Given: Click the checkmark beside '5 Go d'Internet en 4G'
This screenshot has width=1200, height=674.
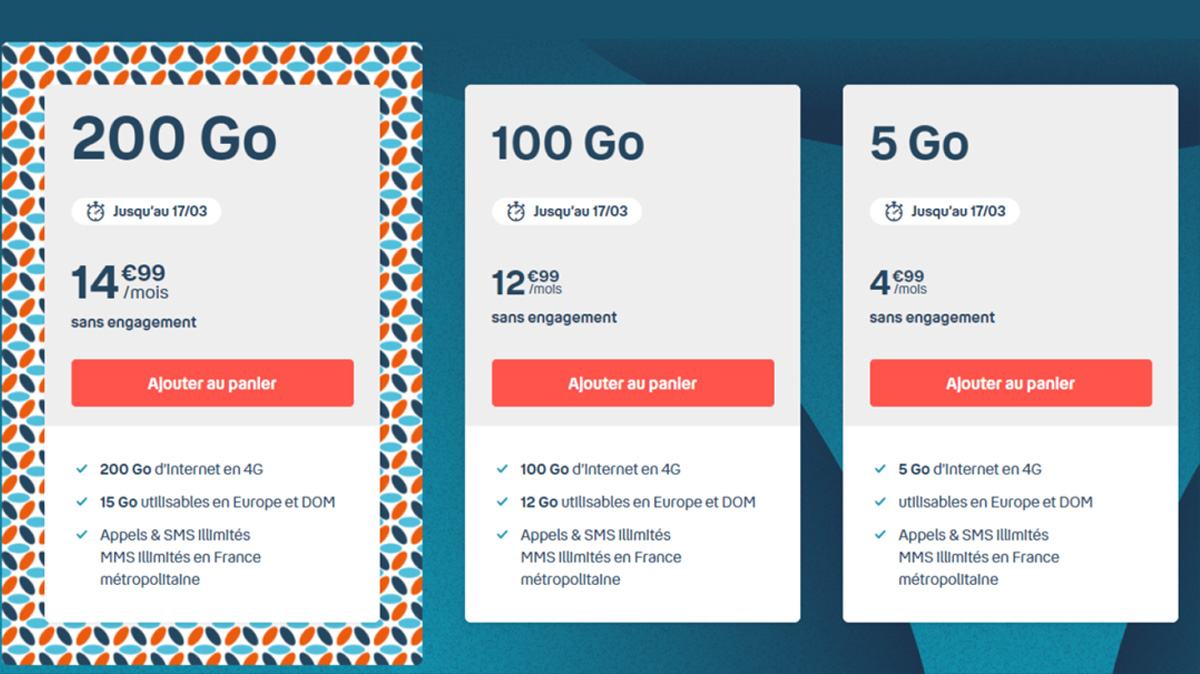Looking at the screenshot, I should pos(880,468).
